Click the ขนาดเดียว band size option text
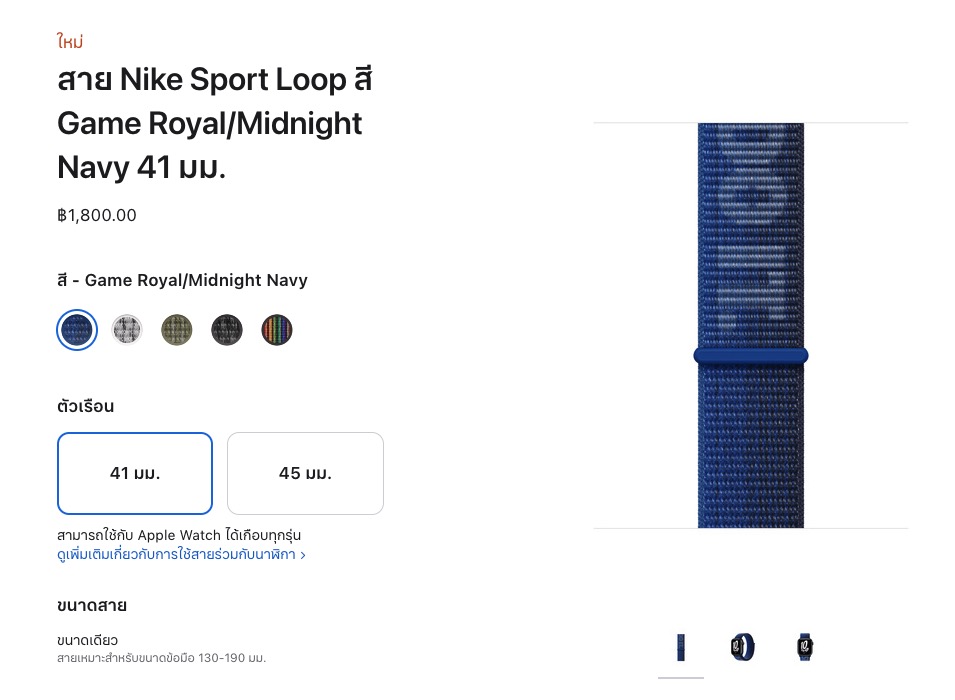This screenshot has width=955, height=700. pyautogui.click(x=88, y=640)
